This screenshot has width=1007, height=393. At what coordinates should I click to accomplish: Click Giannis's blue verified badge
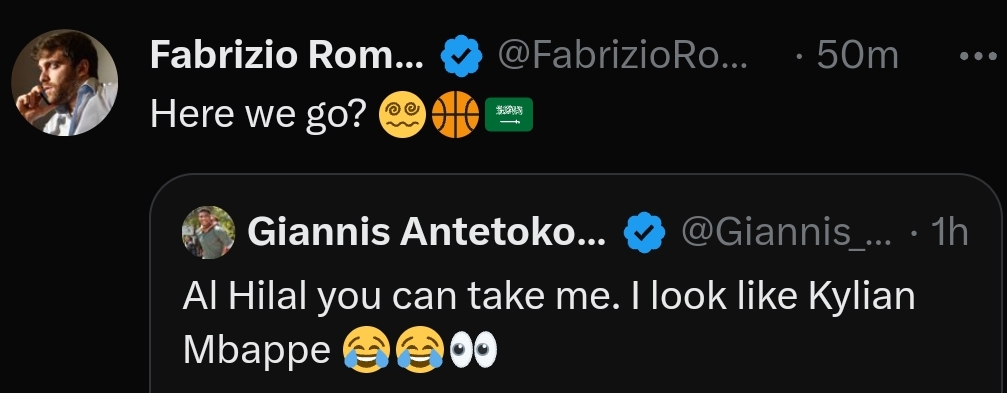click(x=644, y=232)
